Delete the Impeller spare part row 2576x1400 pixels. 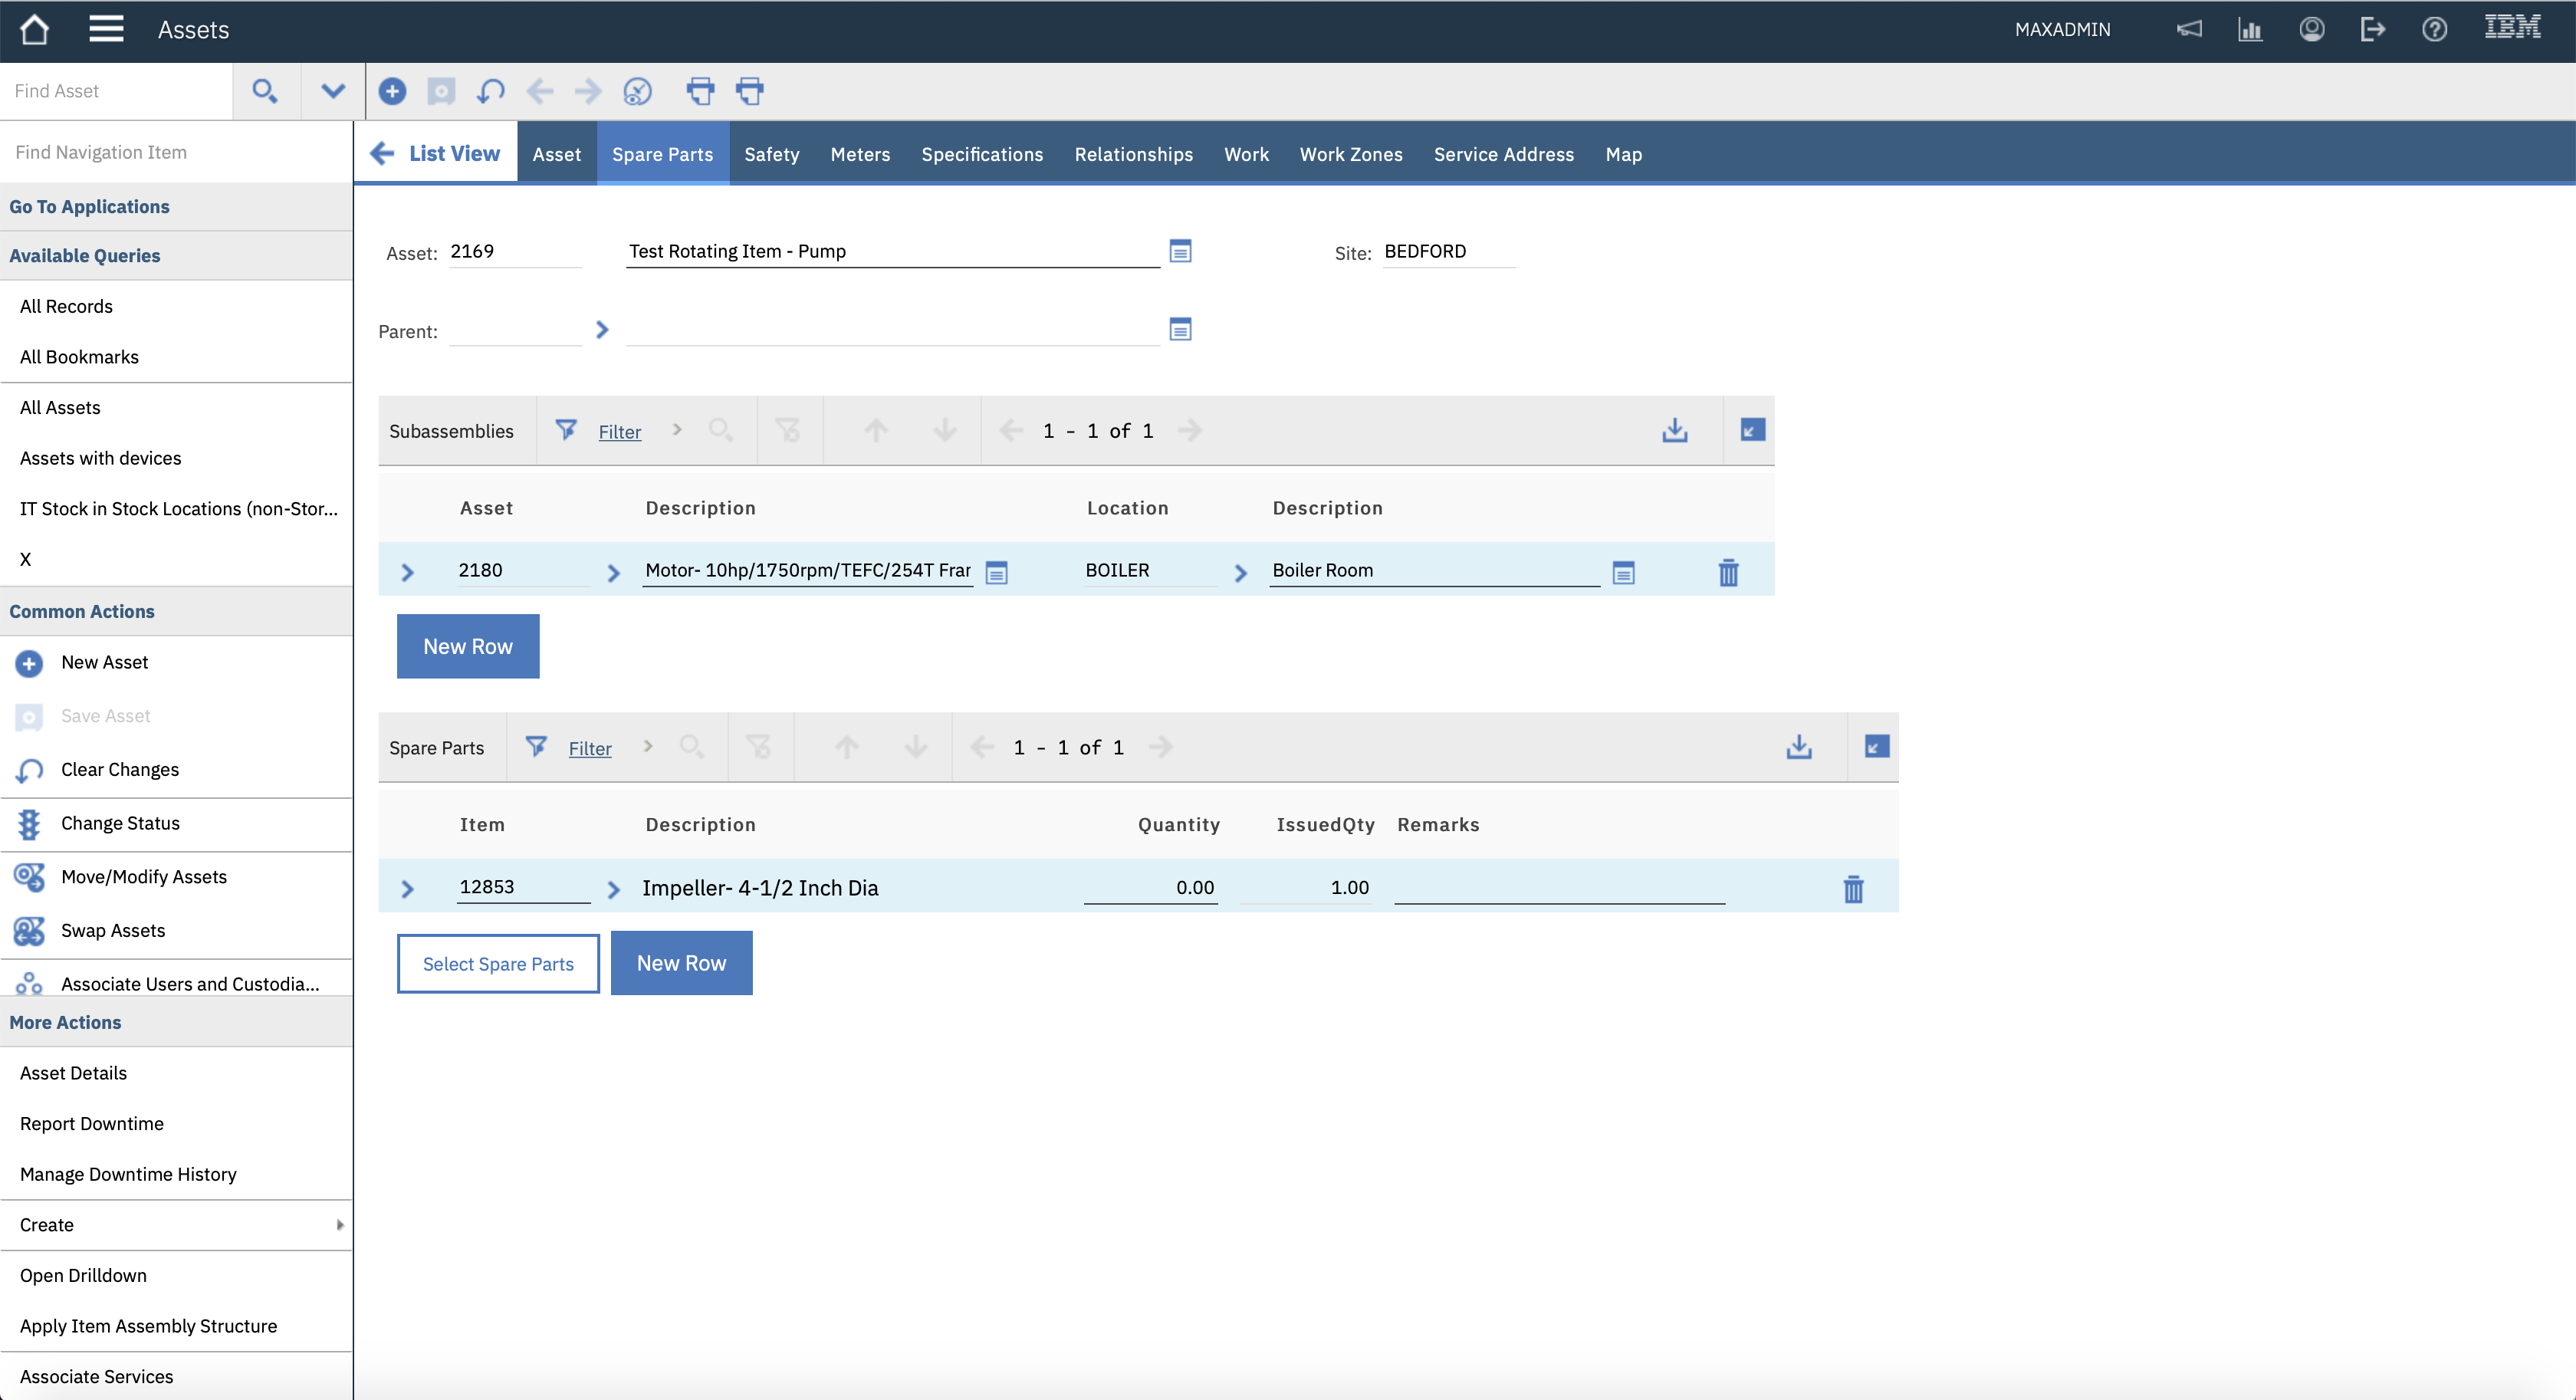(1853, 889)
